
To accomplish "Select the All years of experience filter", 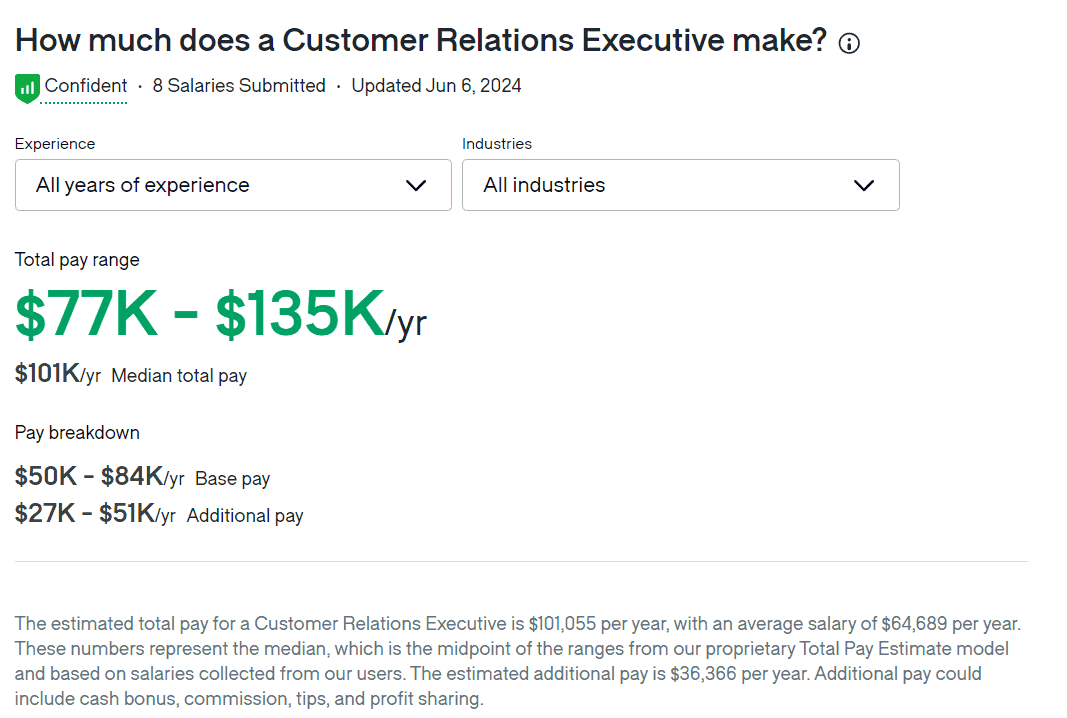I will pyautogui.click(x=233, y=185).
